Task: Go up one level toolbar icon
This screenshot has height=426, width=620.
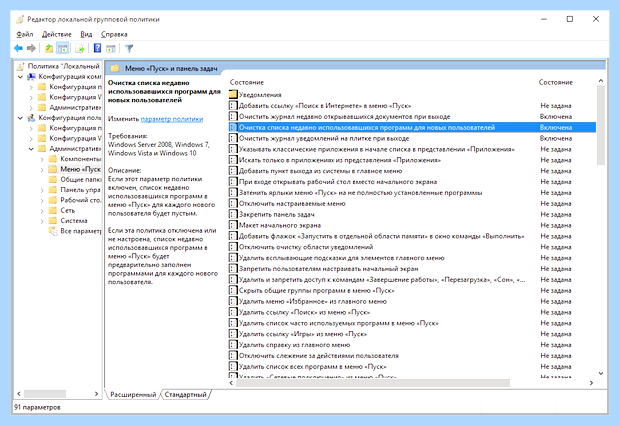Action: click(49, 48)
